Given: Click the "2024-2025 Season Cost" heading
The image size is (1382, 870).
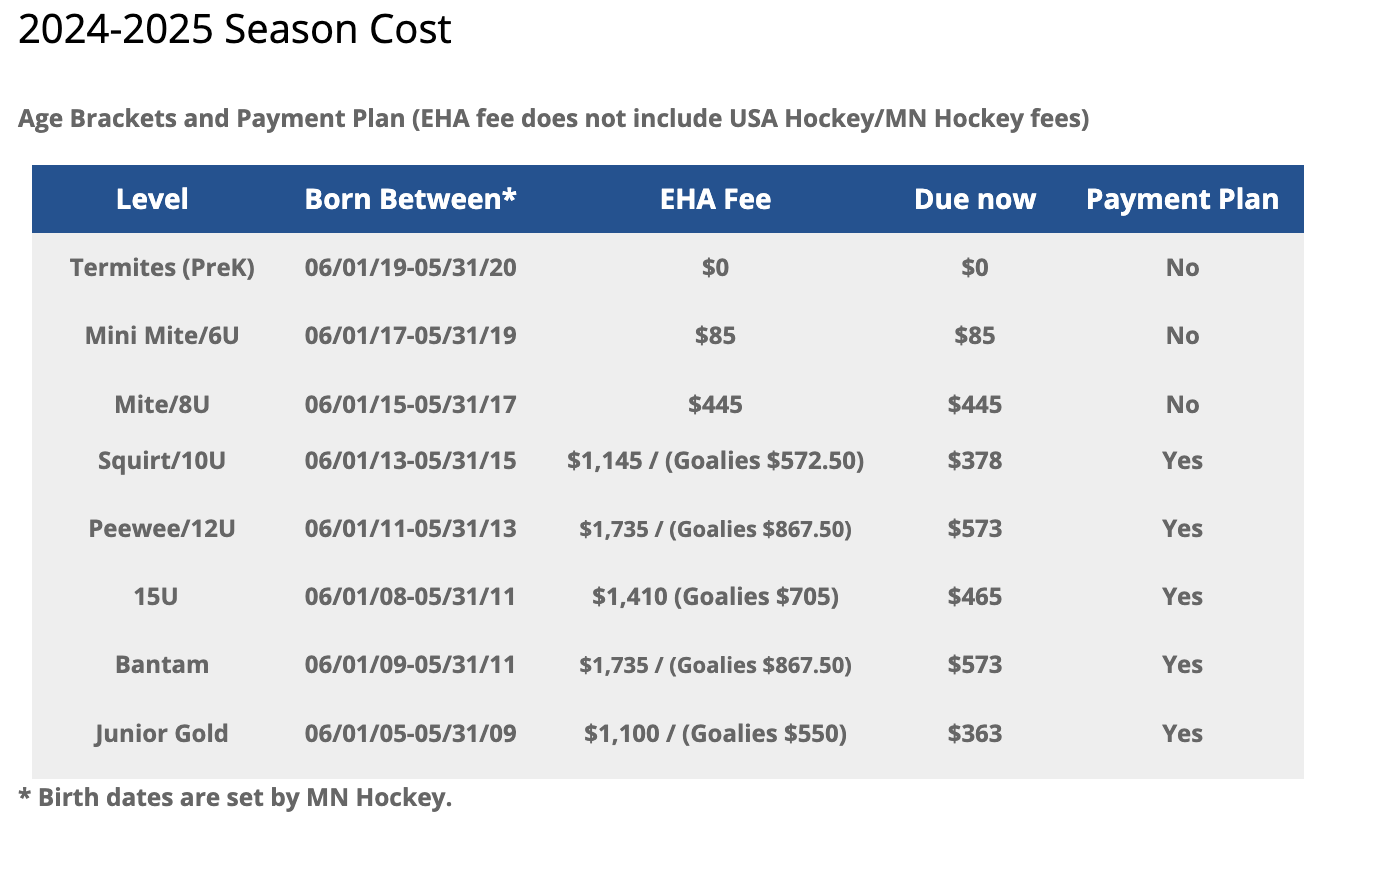Looking at the screenshot, I should click(235, 30).
